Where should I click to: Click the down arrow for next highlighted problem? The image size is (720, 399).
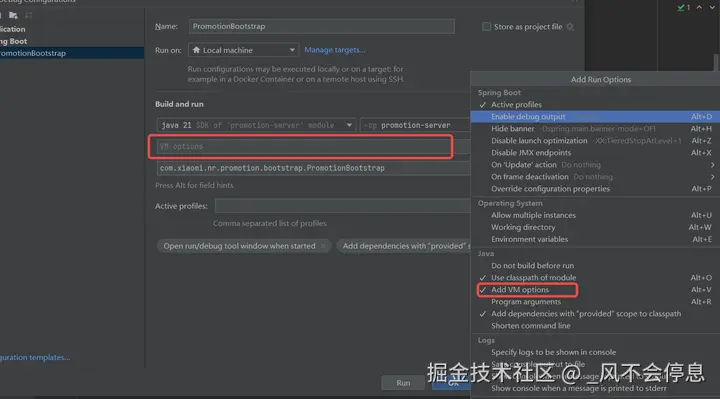pos(712,7)
